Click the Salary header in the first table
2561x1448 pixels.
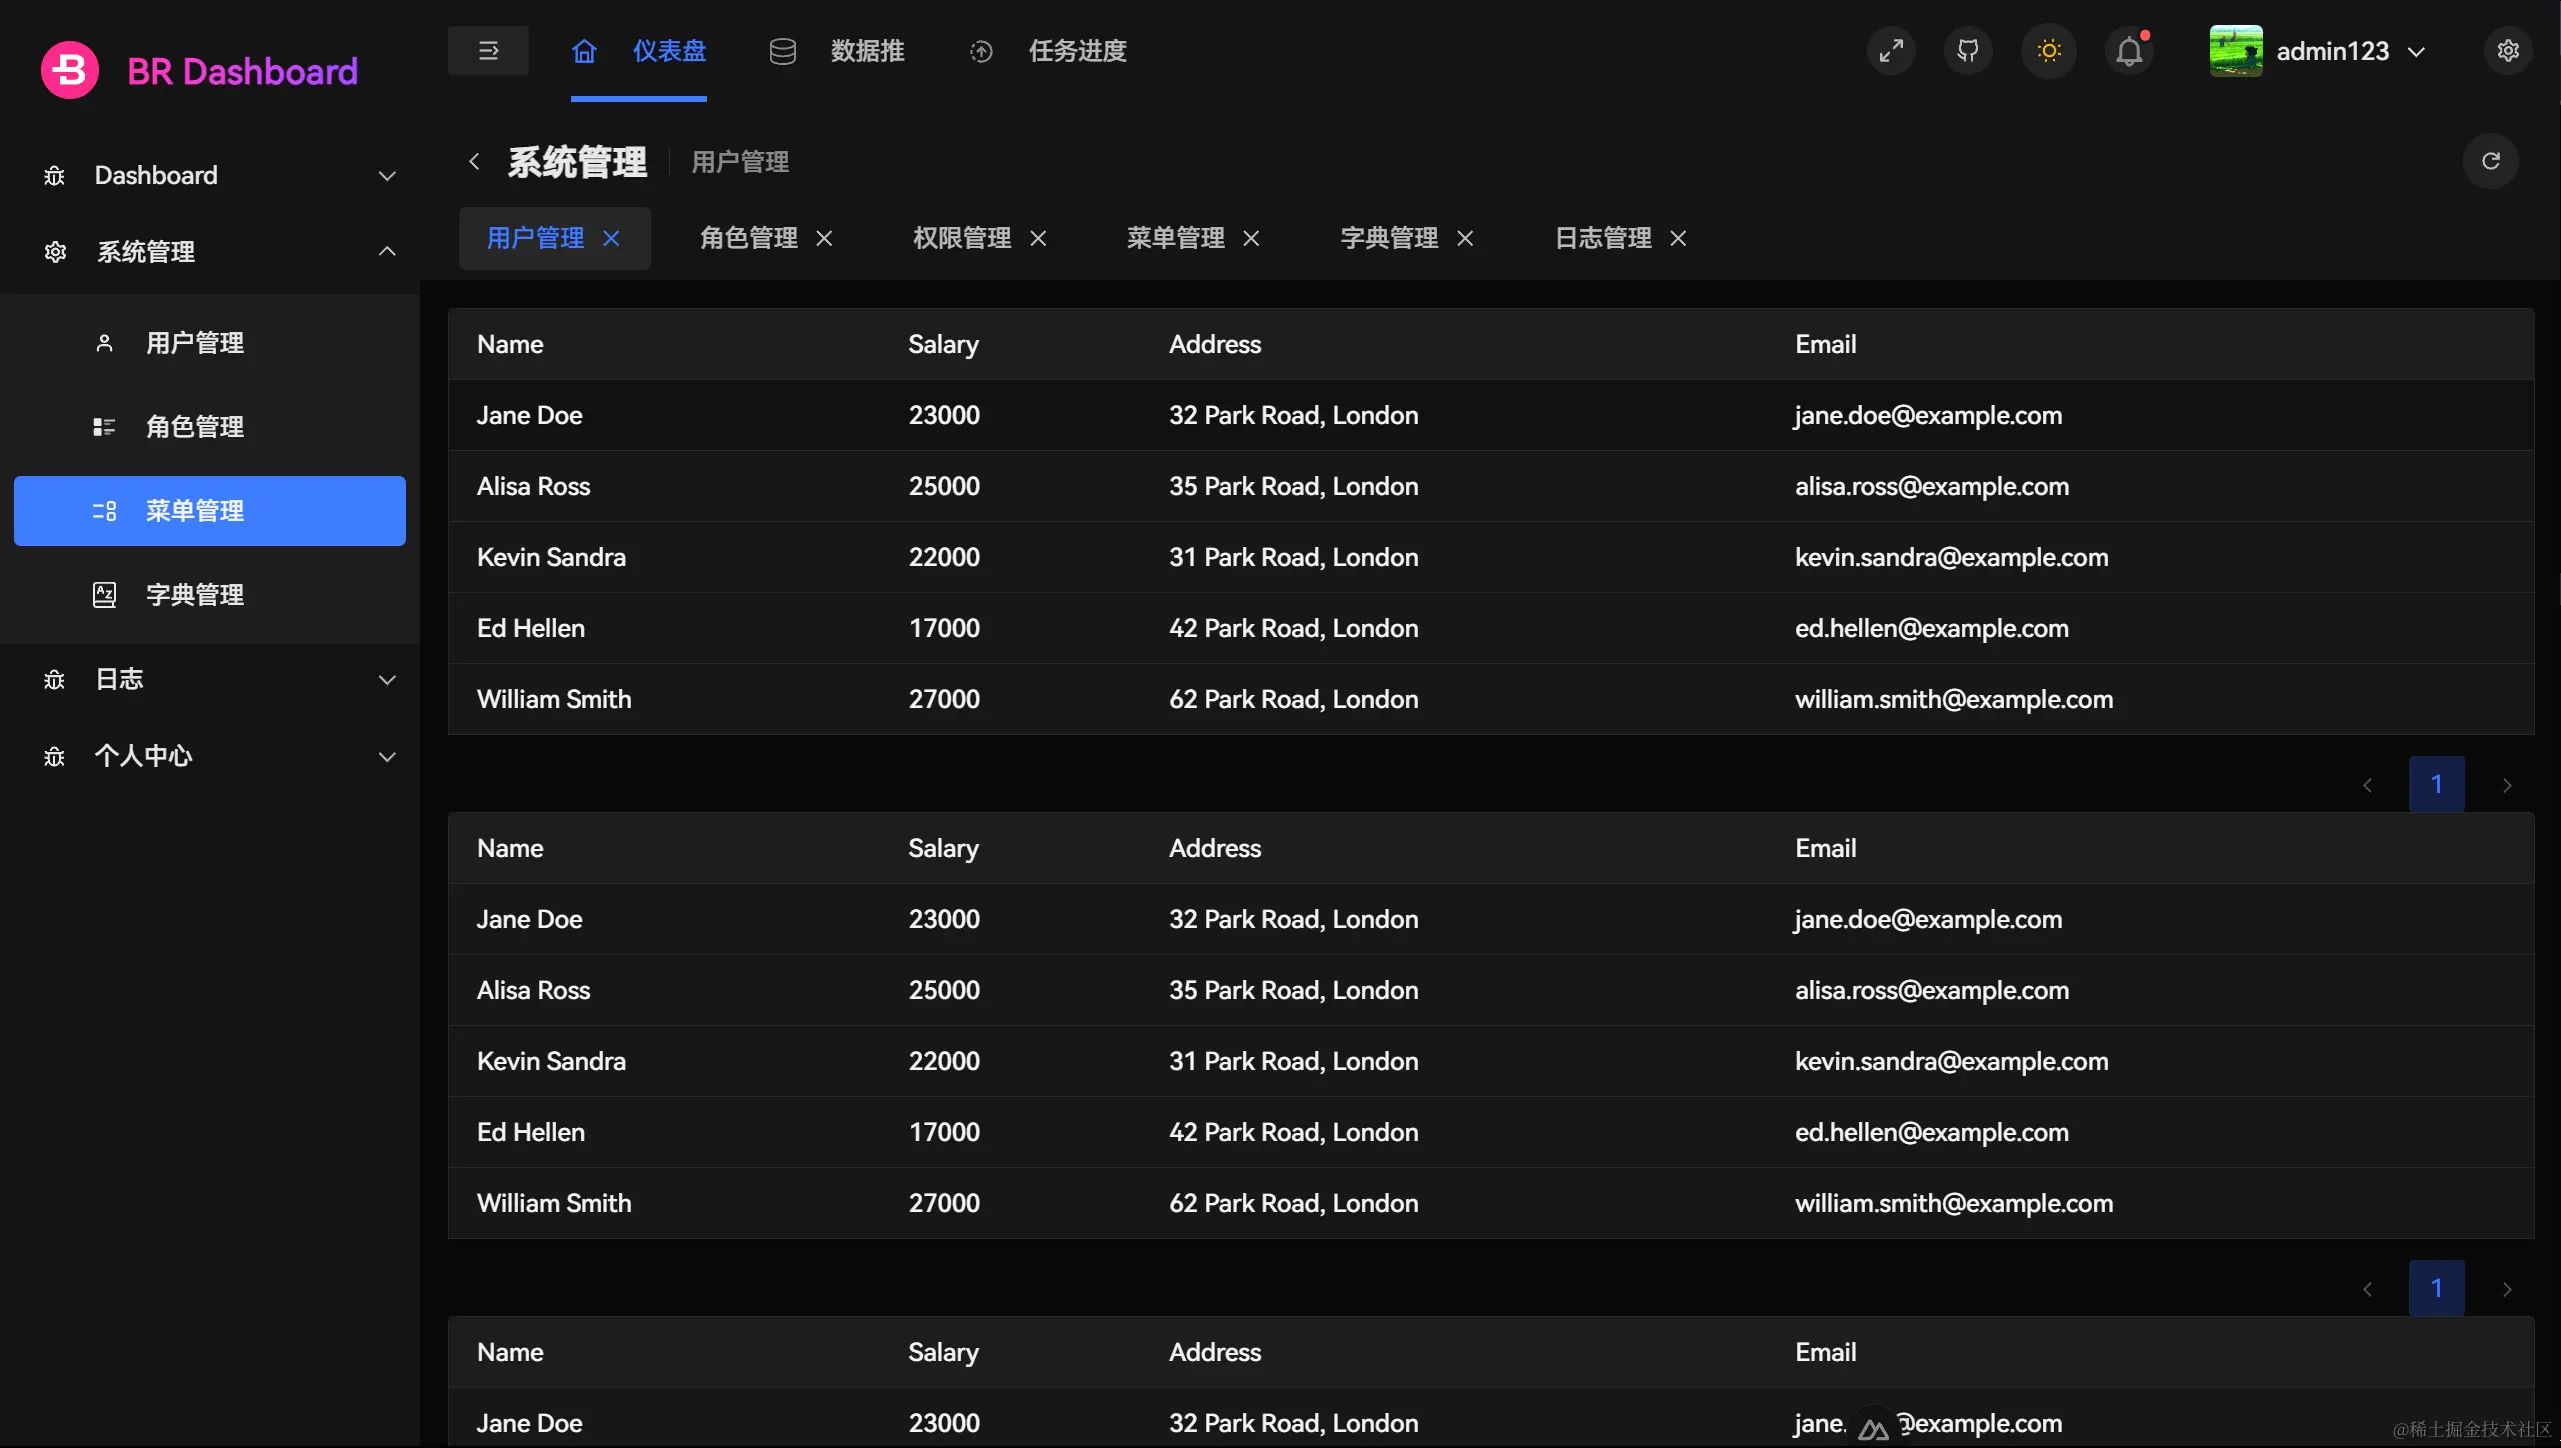coord(943,344)
